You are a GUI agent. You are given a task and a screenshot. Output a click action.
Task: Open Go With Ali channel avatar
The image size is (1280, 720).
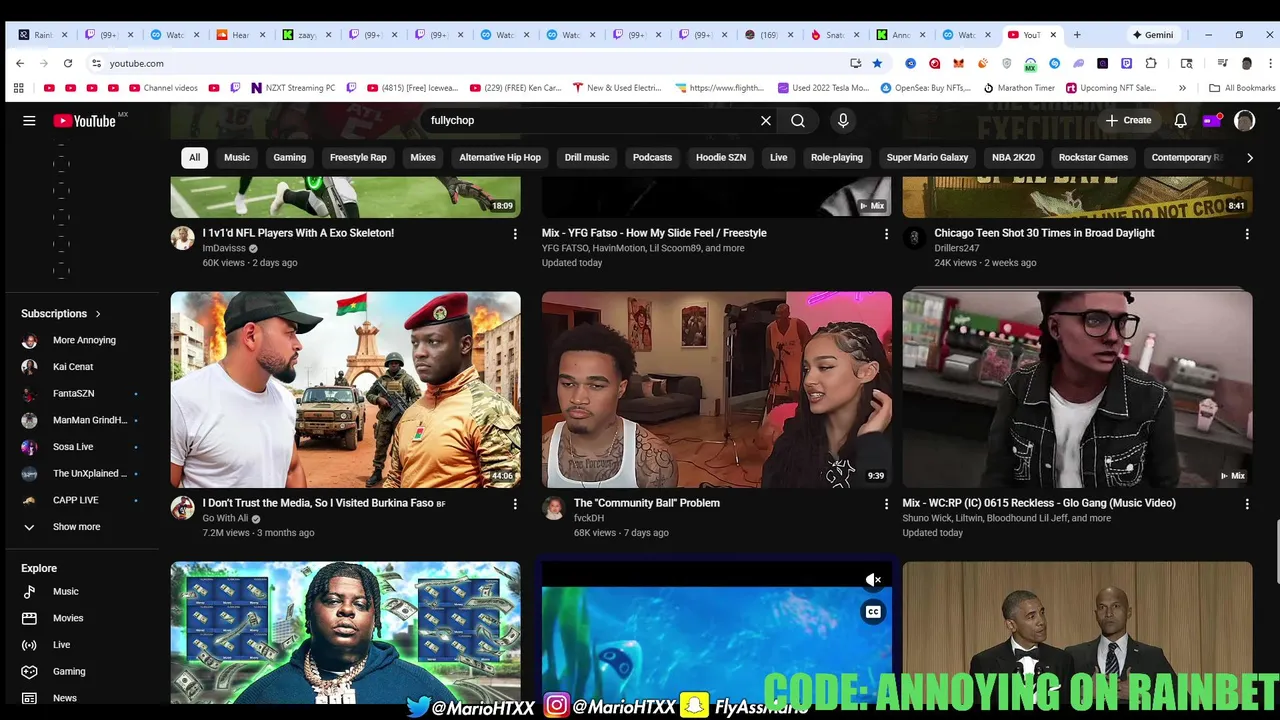coord(182,508)
